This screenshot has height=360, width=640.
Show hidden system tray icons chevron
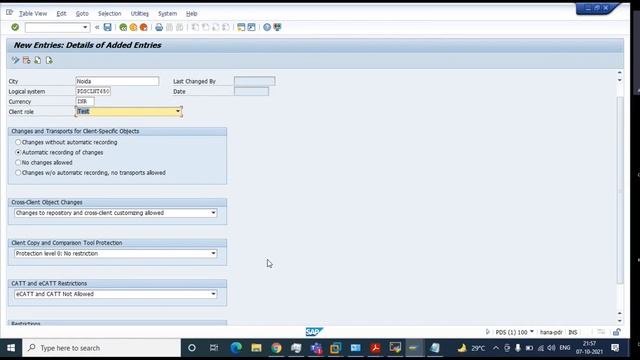pos(496,348)
